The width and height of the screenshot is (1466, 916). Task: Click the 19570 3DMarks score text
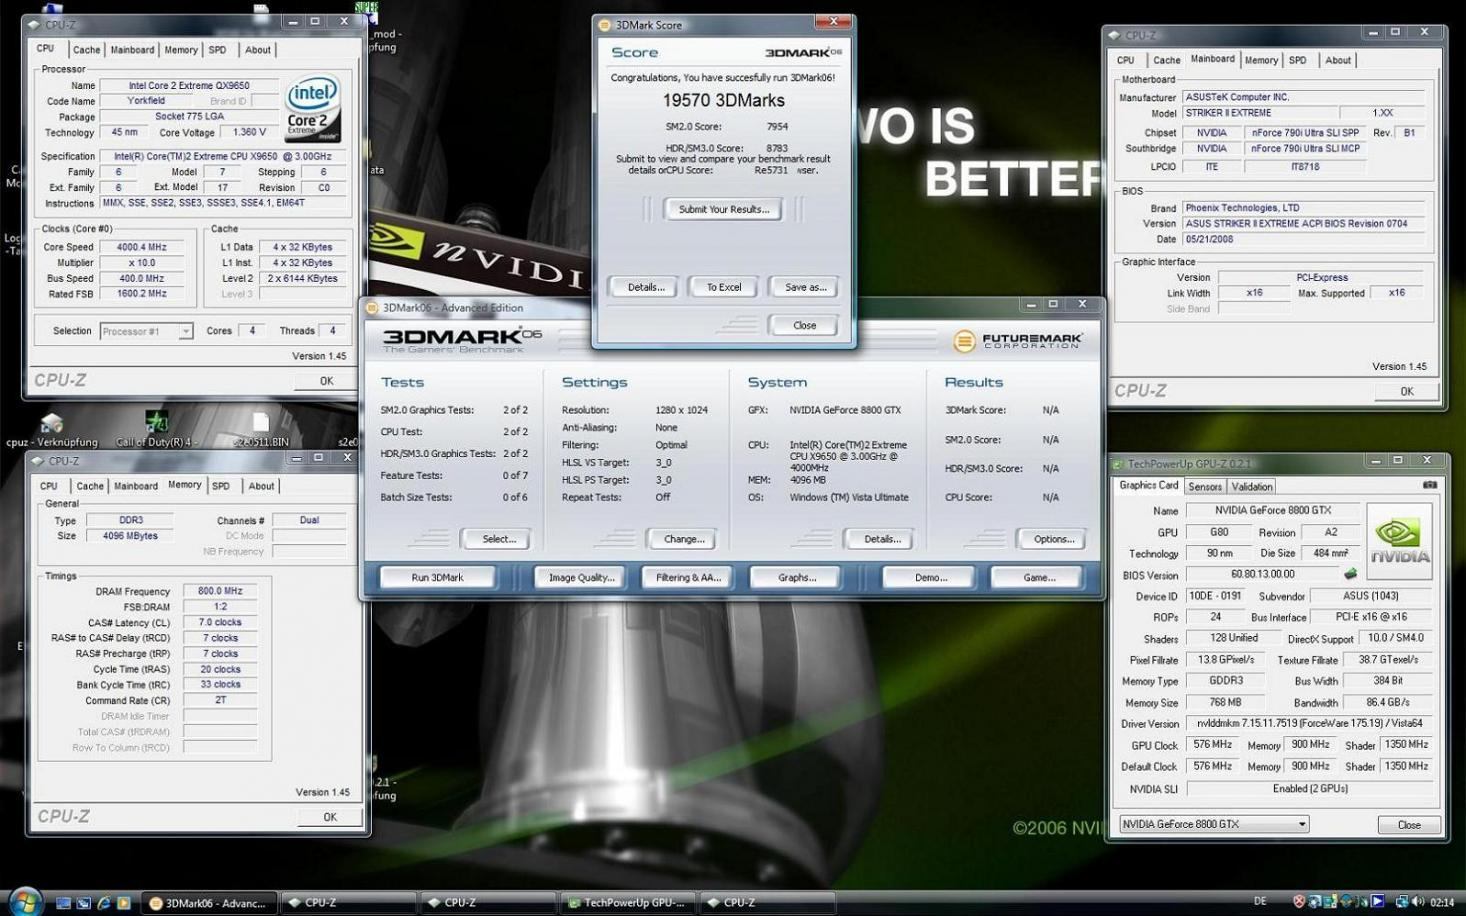coord(724,100)
